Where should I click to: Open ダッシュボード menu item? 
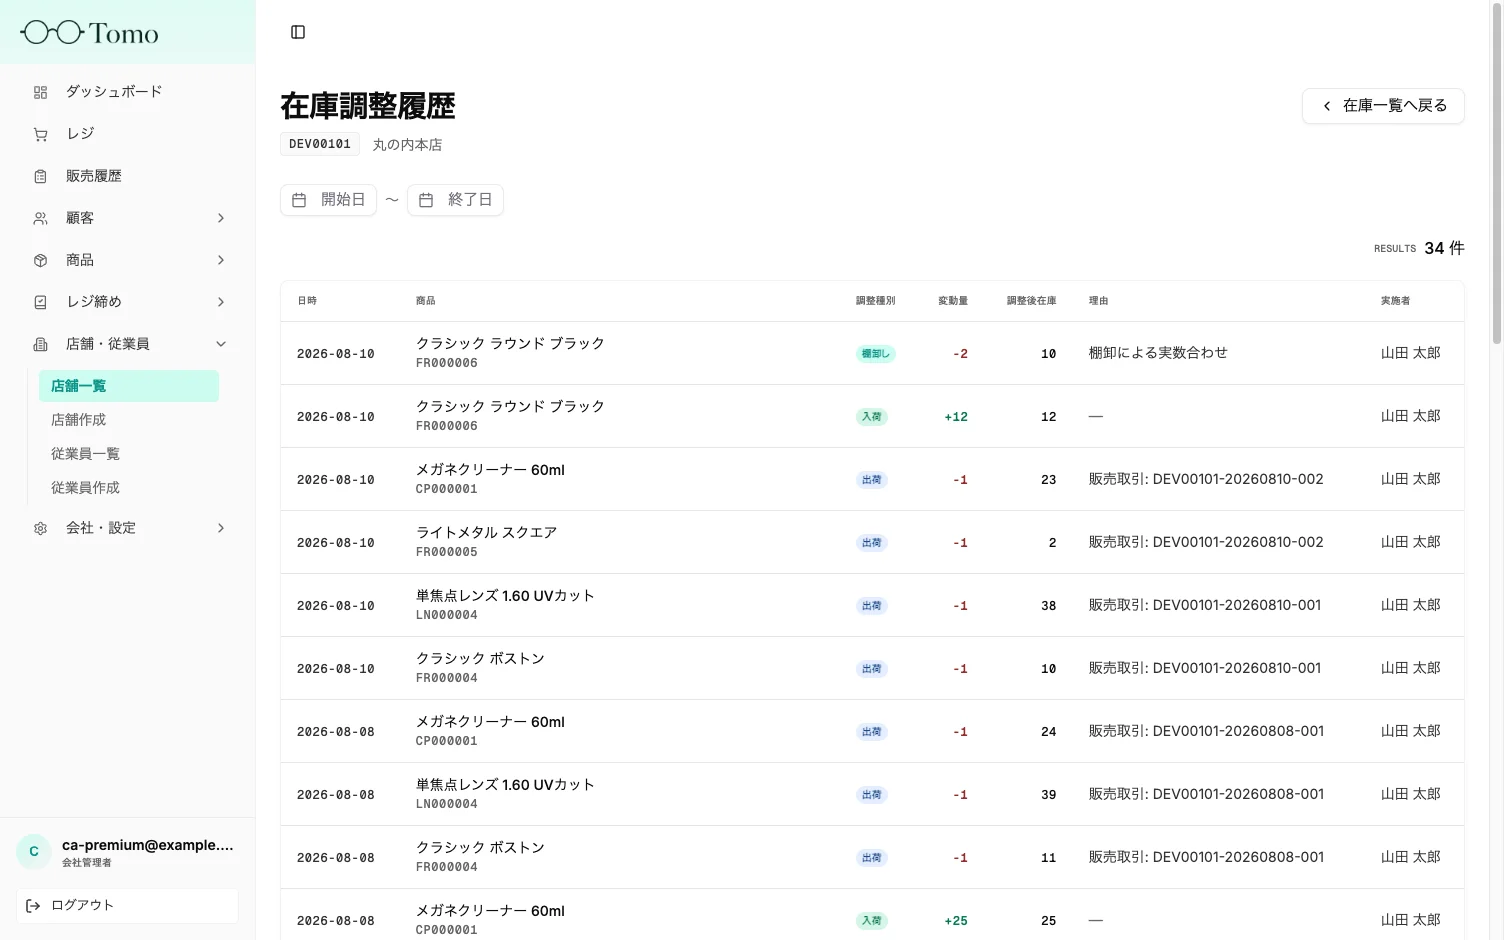128,92
